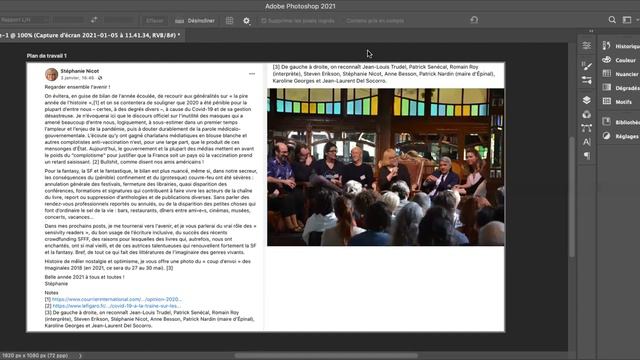Open the Brush Settings panel icon
The height and width of the screenshot is (360, 640).
coord(587,66)
